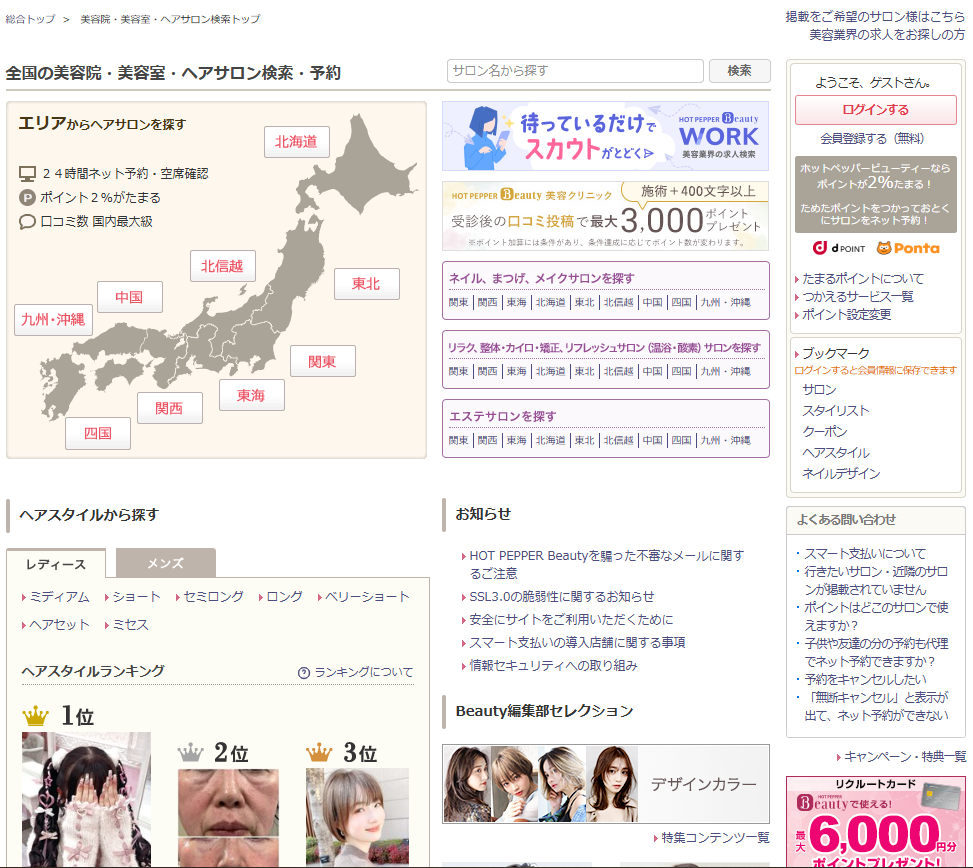Viewport: 973px width, 868px height.
Task: Click 九州・沖縄 under エステサロンを探す
Action: tap(725, 441)
